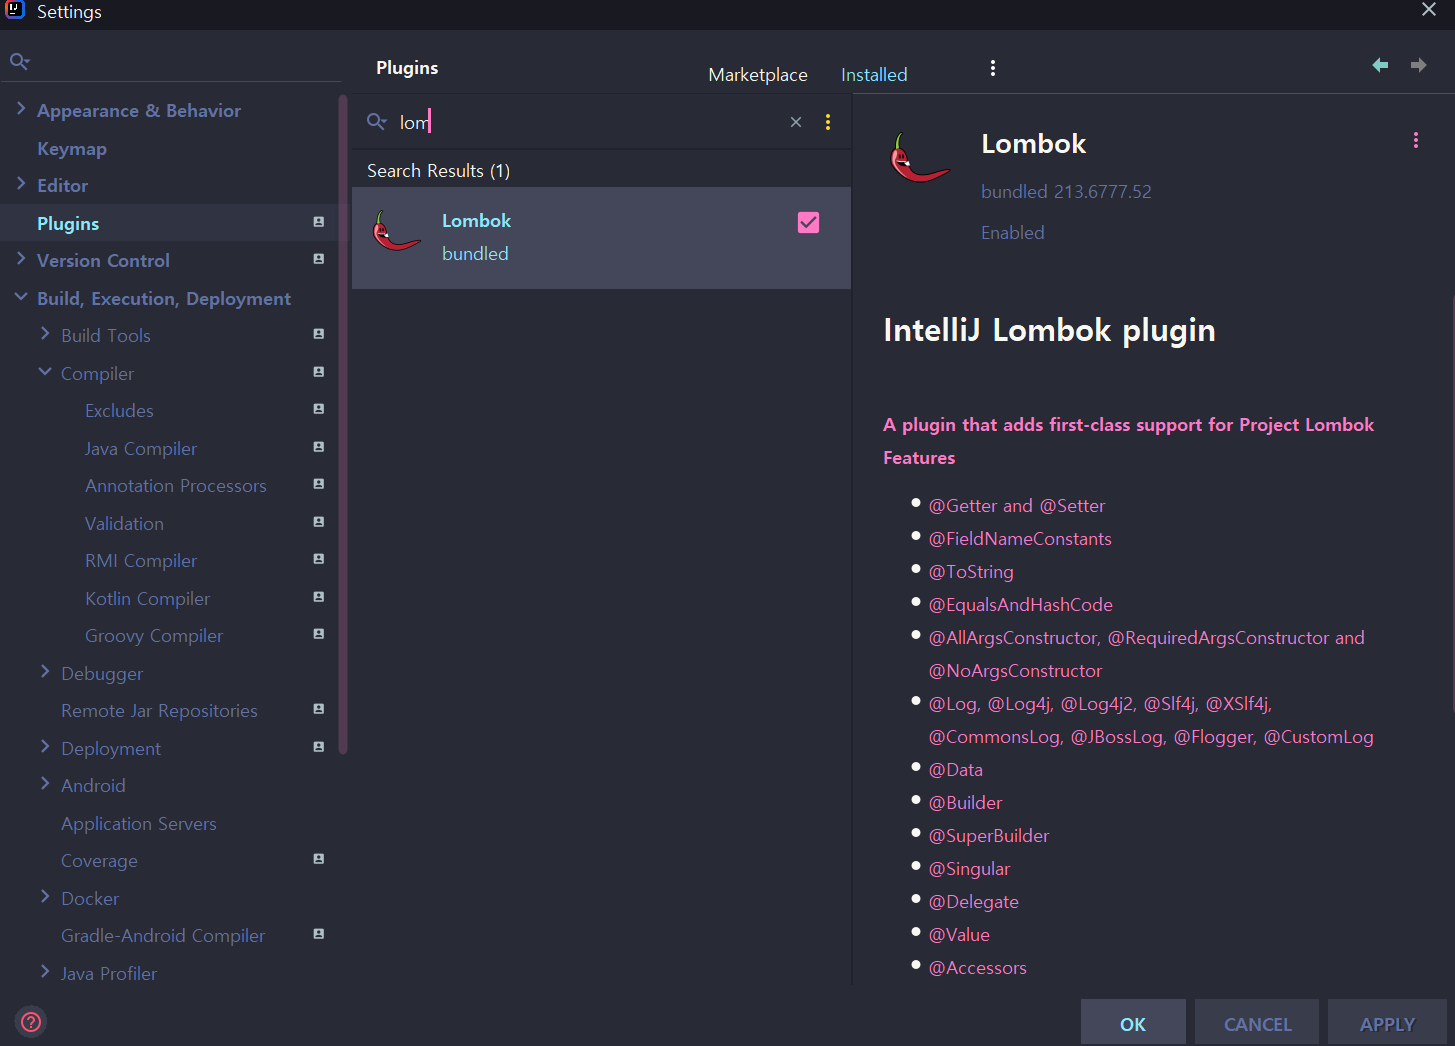Expand the Docker node

(x=45, y=896)
